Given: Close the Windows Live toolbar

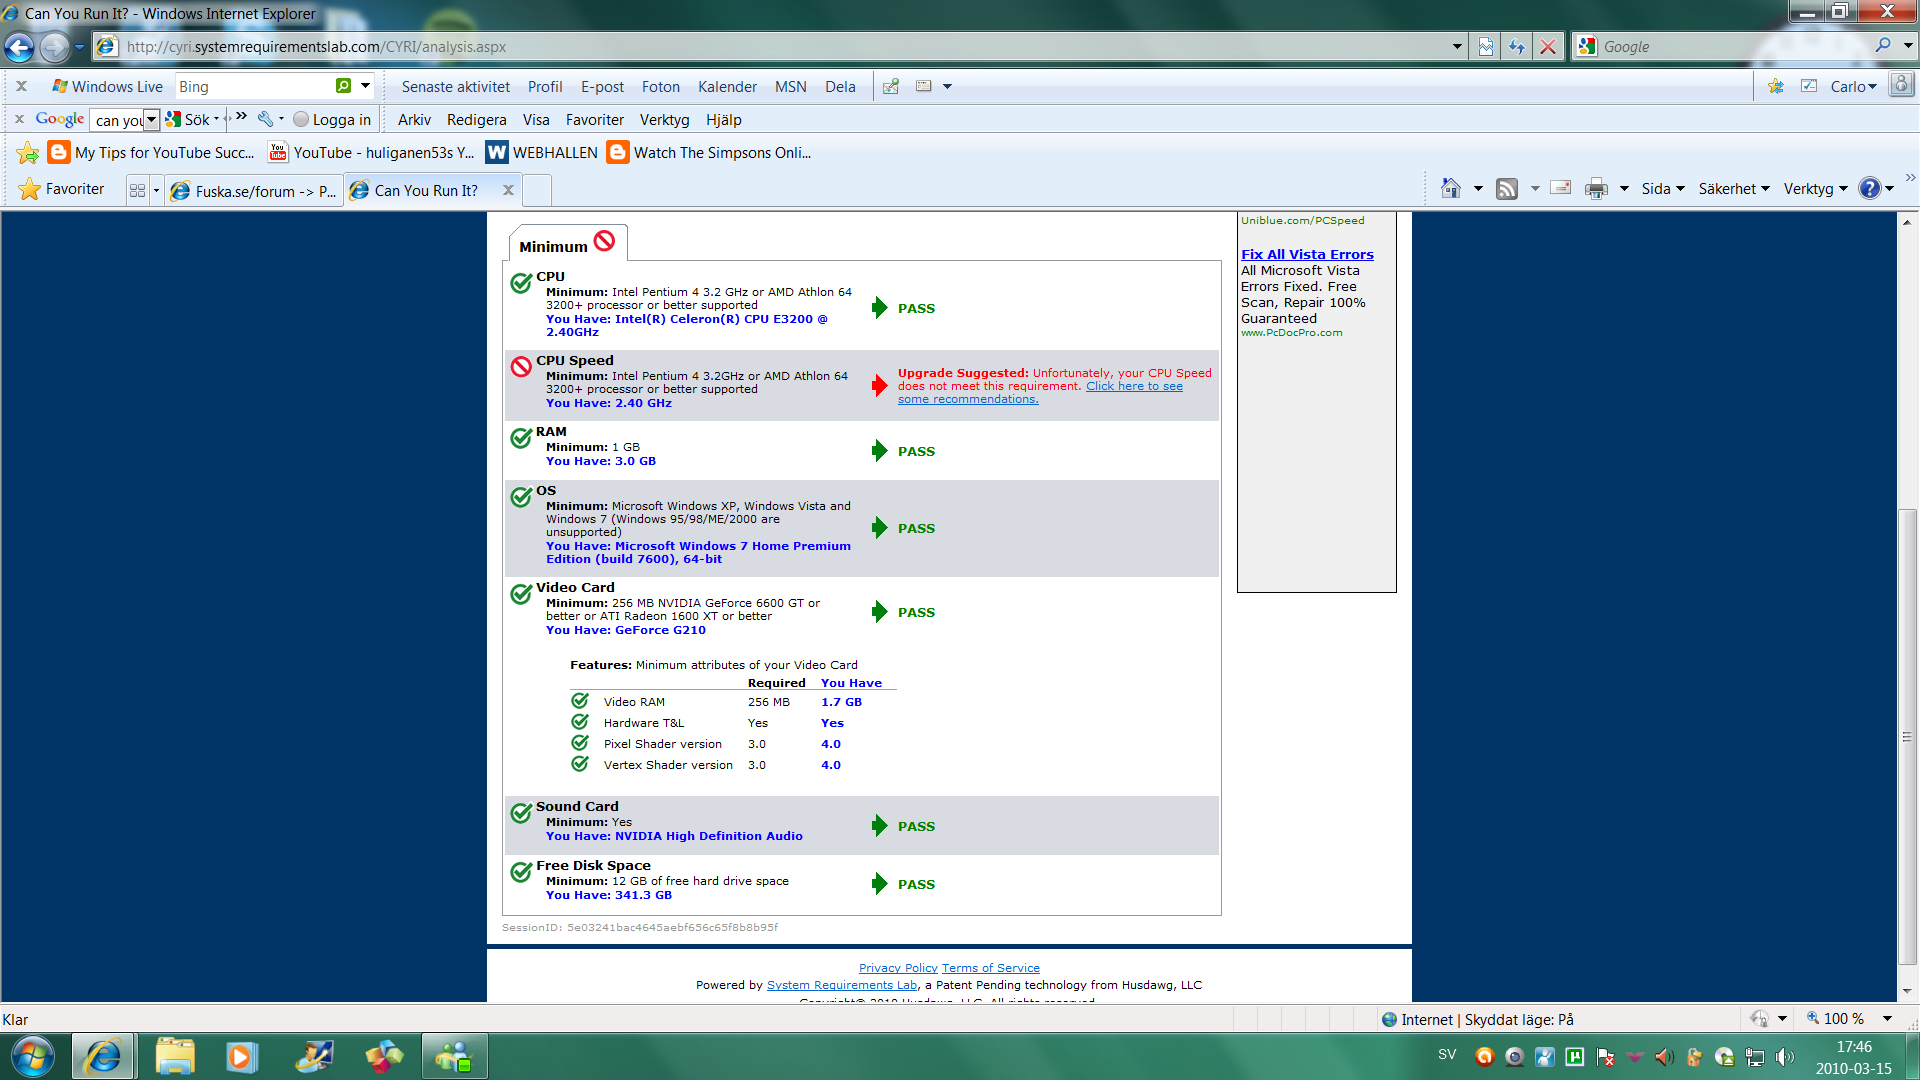Looking at the screenshot, I should click(21, 86).
